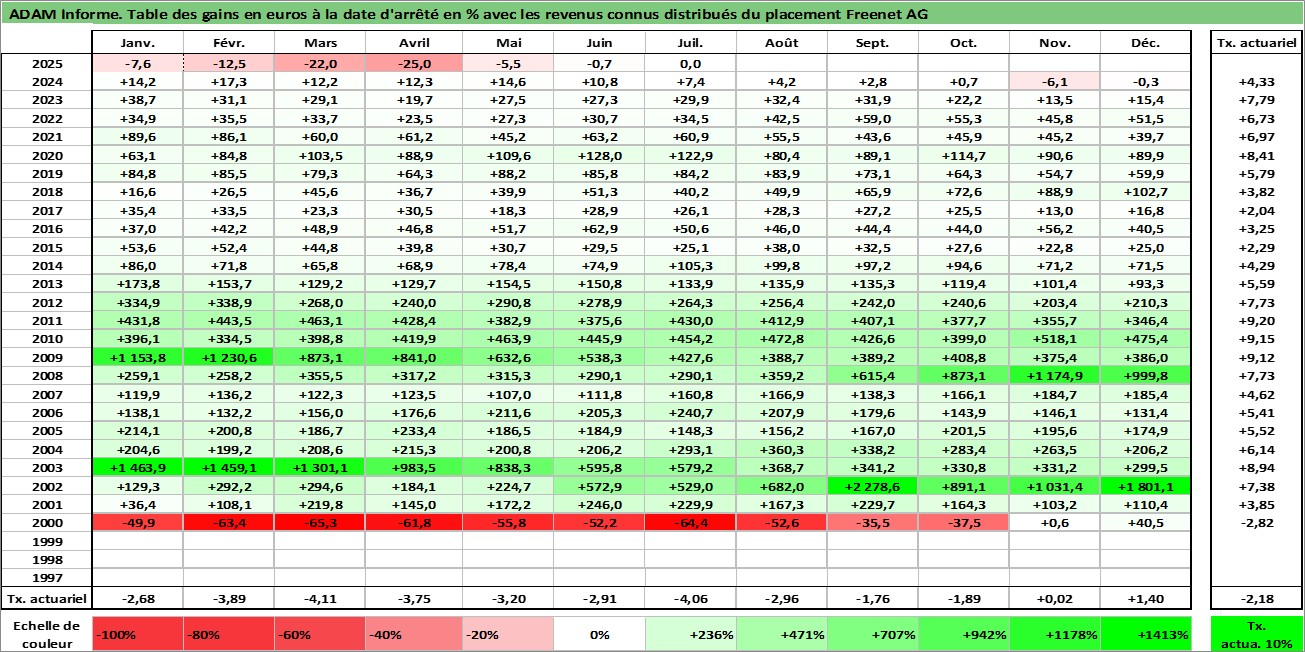The image size is (1305, 652).
Task: Select the 2024 actuarial rate +4,33
Action: pyautogui.click(x=1256, y=81)
